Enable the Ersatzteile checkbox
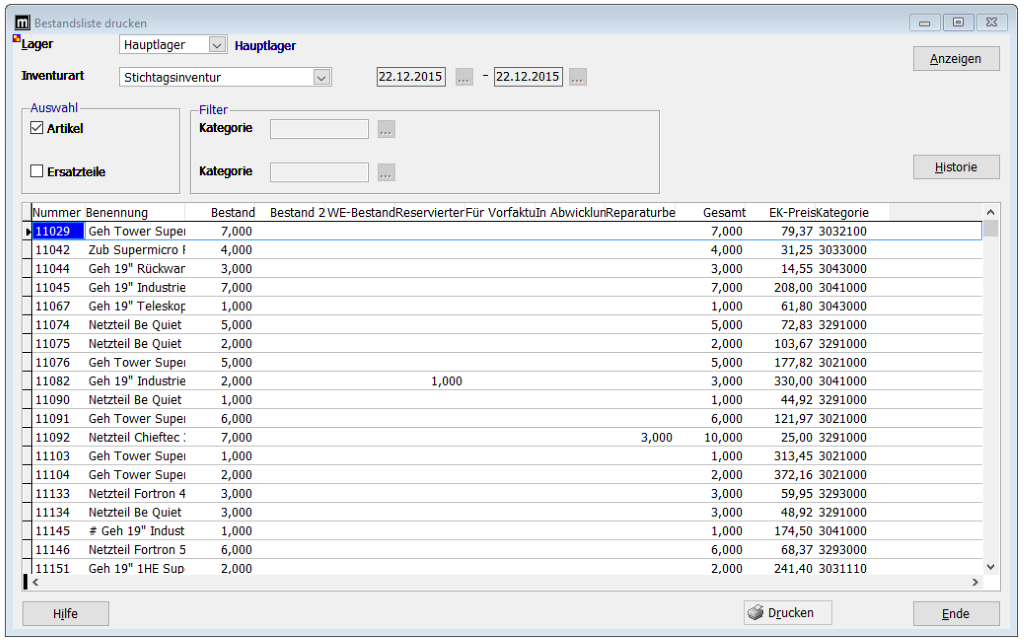Image resolution: width=1024 pixels, height=642 pixels. [x=37, y=172]
